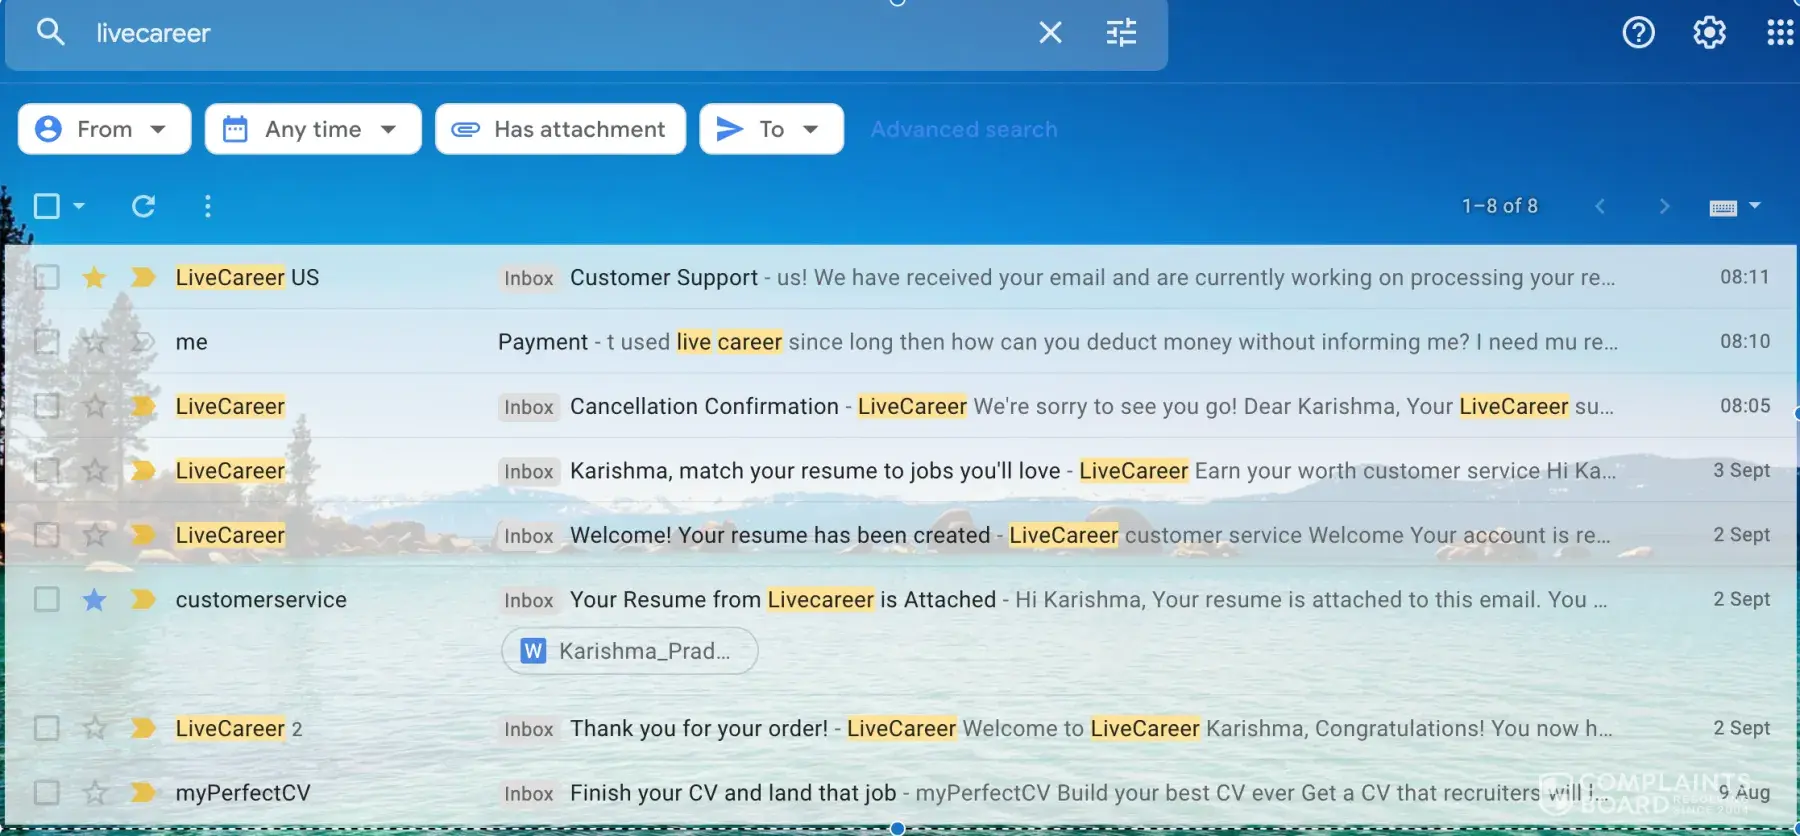The height and width of the screenshot is (836, 1800).
Task: Unstar the customerservice resume email
Action: [95, 600]
